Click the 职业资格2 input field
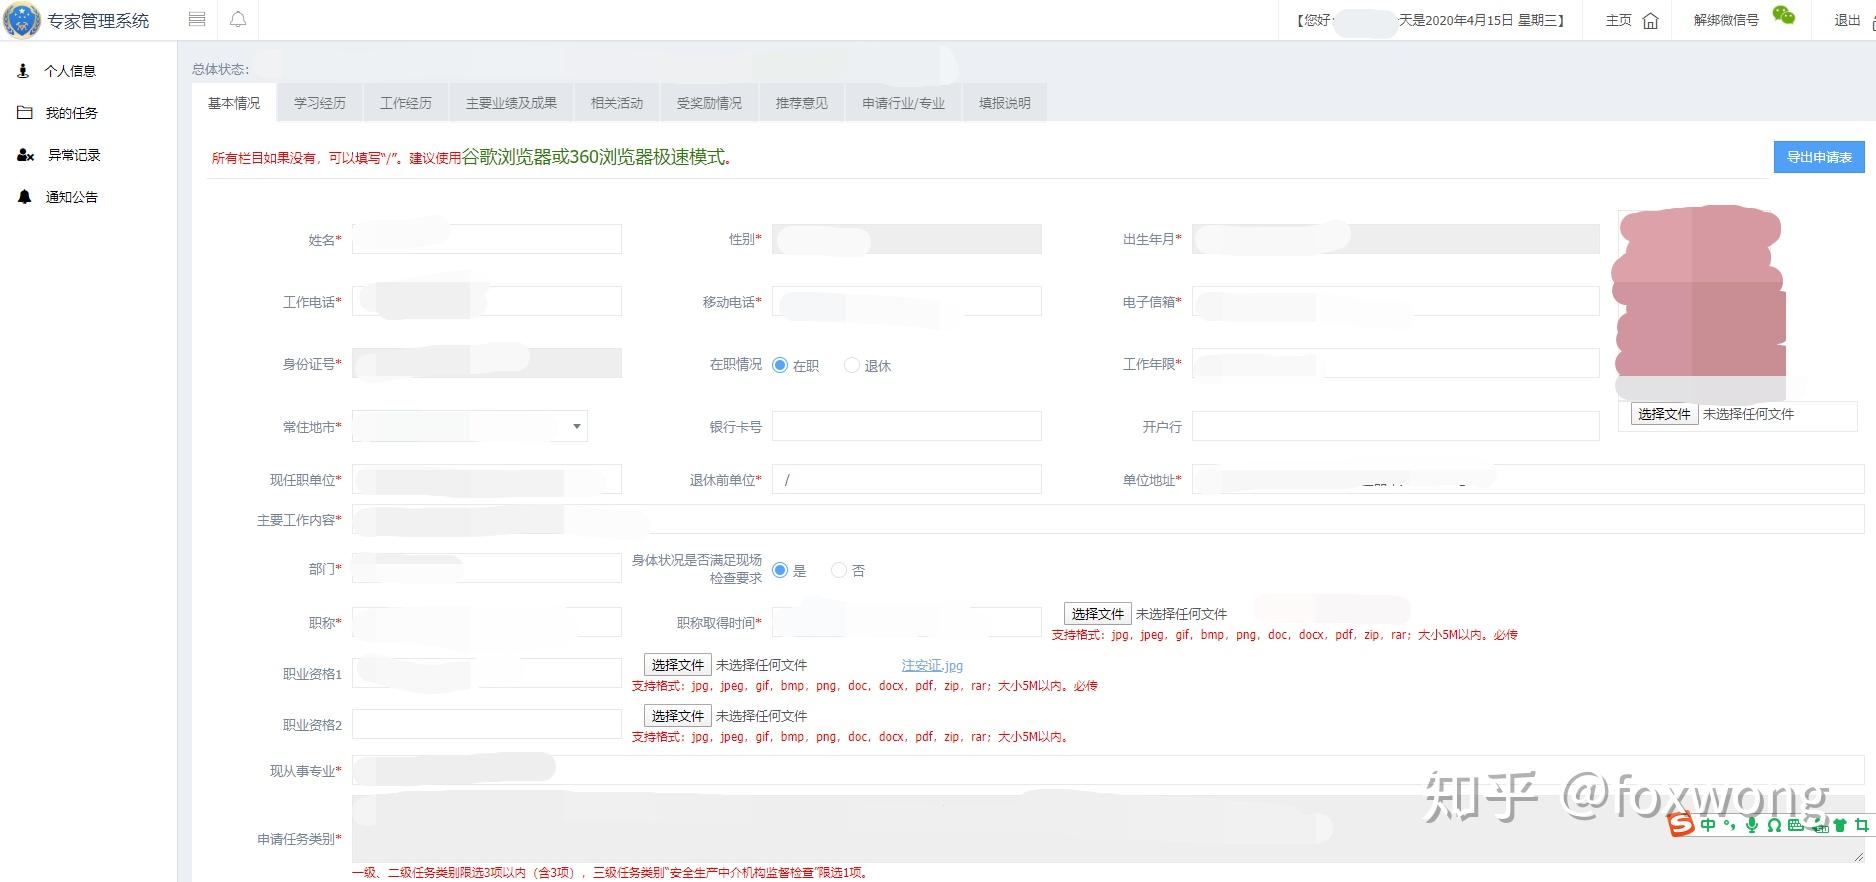 pyautogui.click(x=487, y=724)
